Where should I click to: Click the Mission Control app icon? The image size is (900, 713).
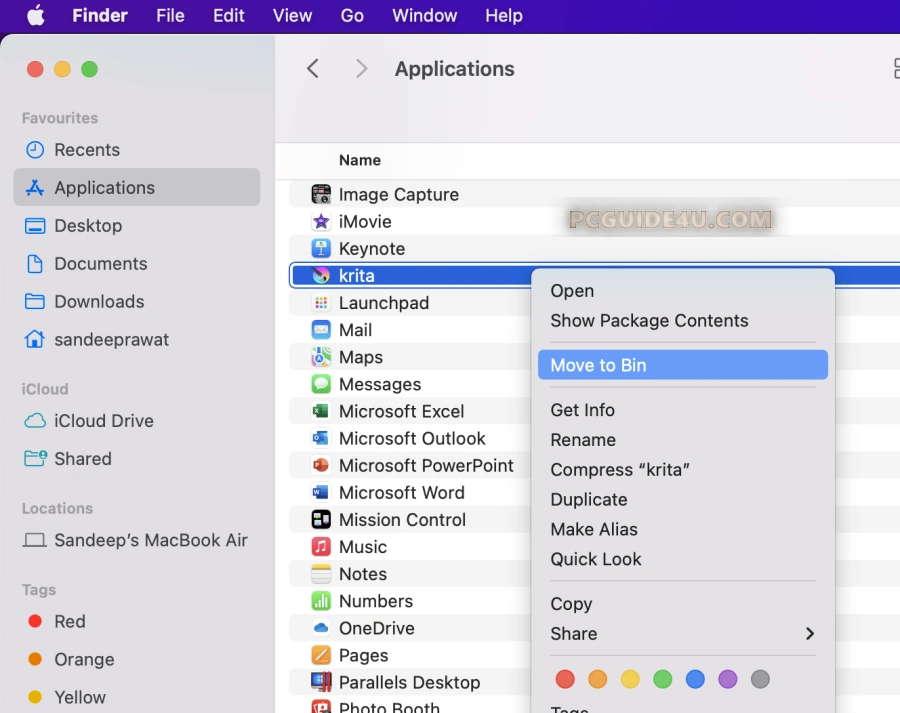pyautogui.click(x=321, y=520)
